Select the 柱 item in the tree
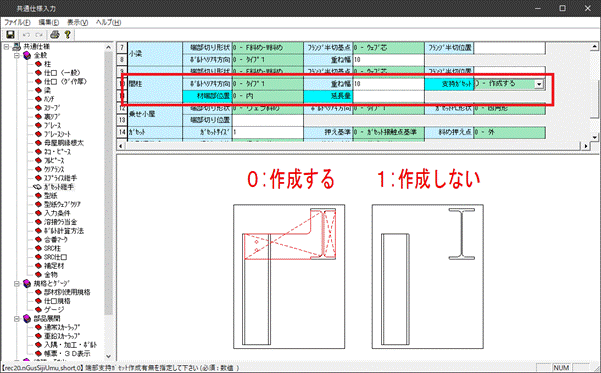Image resolution: width=601 pixels, height=373 pixels. point(47,64)
